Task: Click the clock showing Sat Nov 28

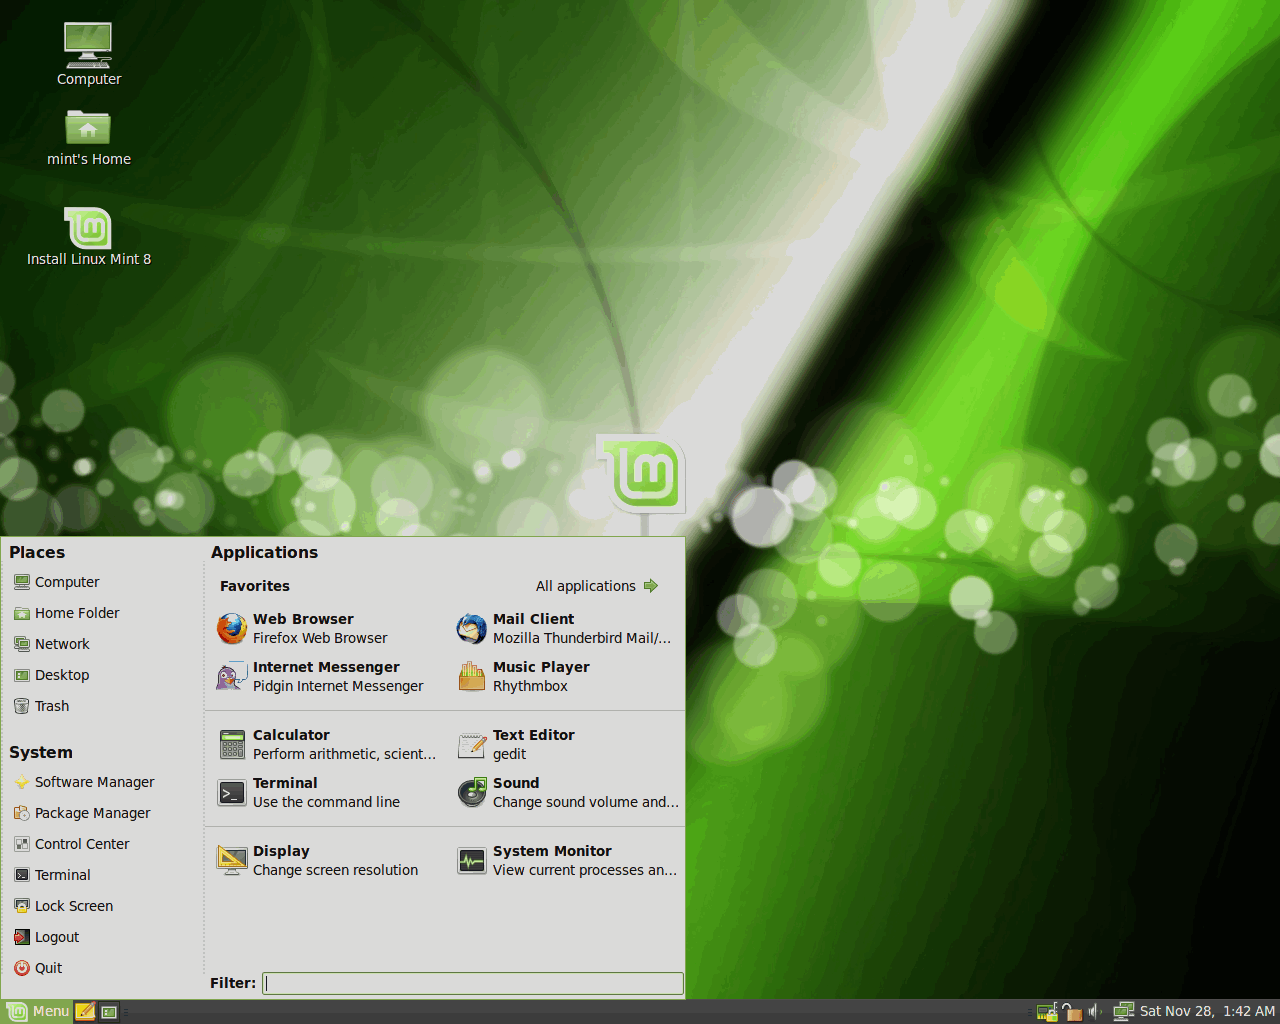Action: [x=1207, y=1011]
